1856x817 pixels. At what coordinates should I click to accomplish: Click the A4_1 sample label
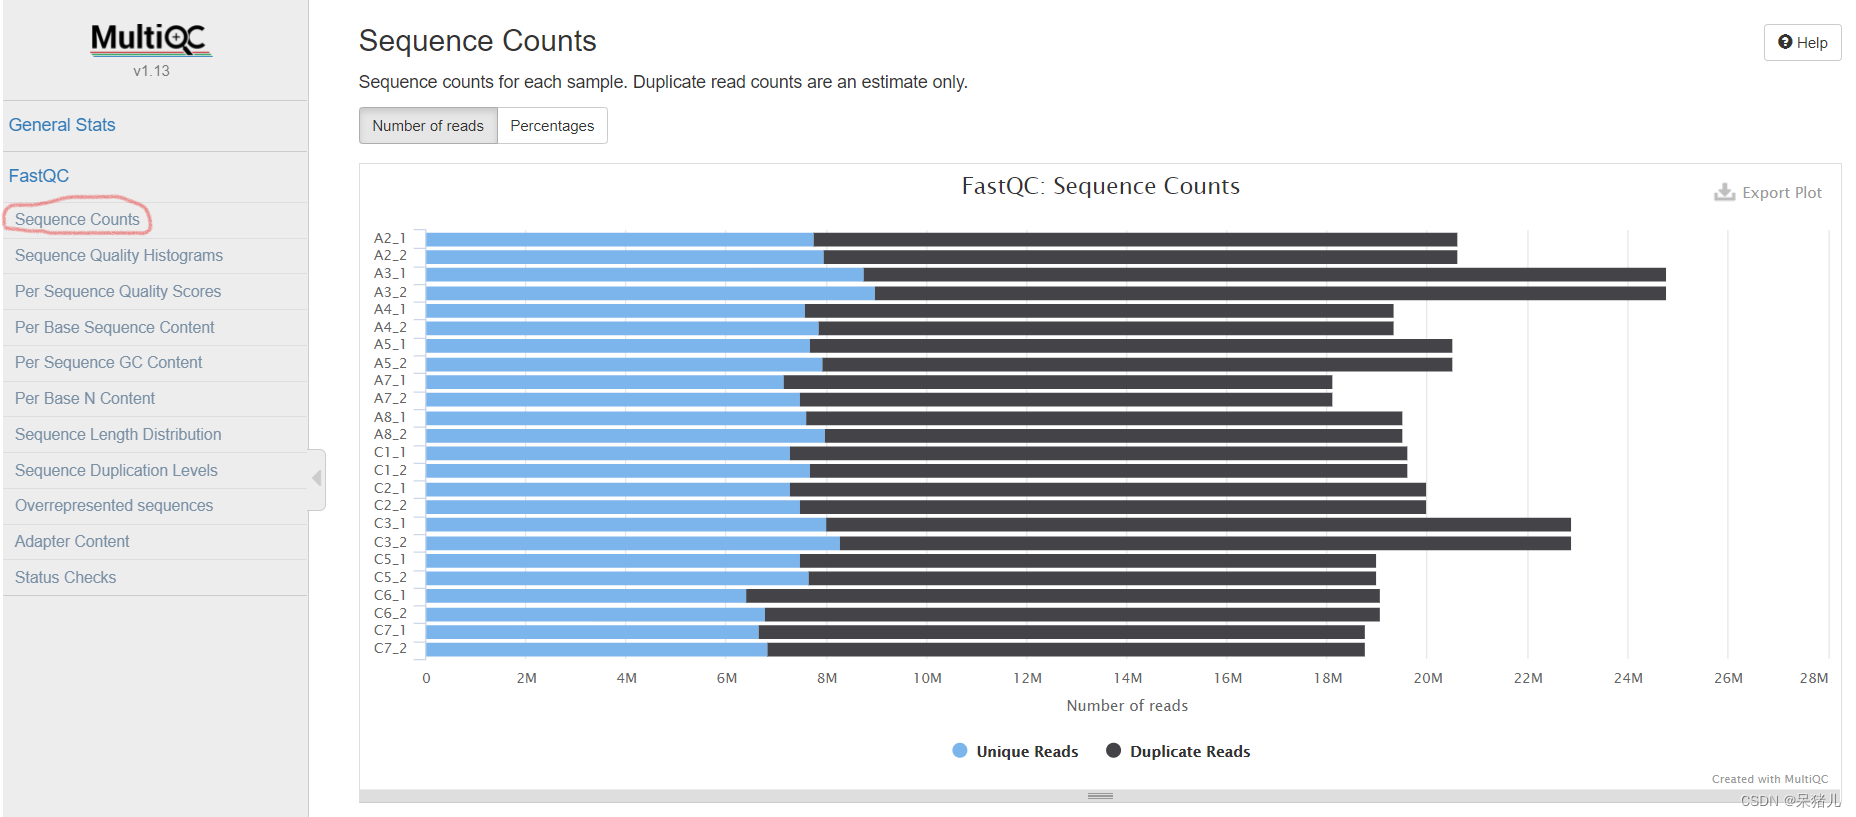click(x=390, y=310)
